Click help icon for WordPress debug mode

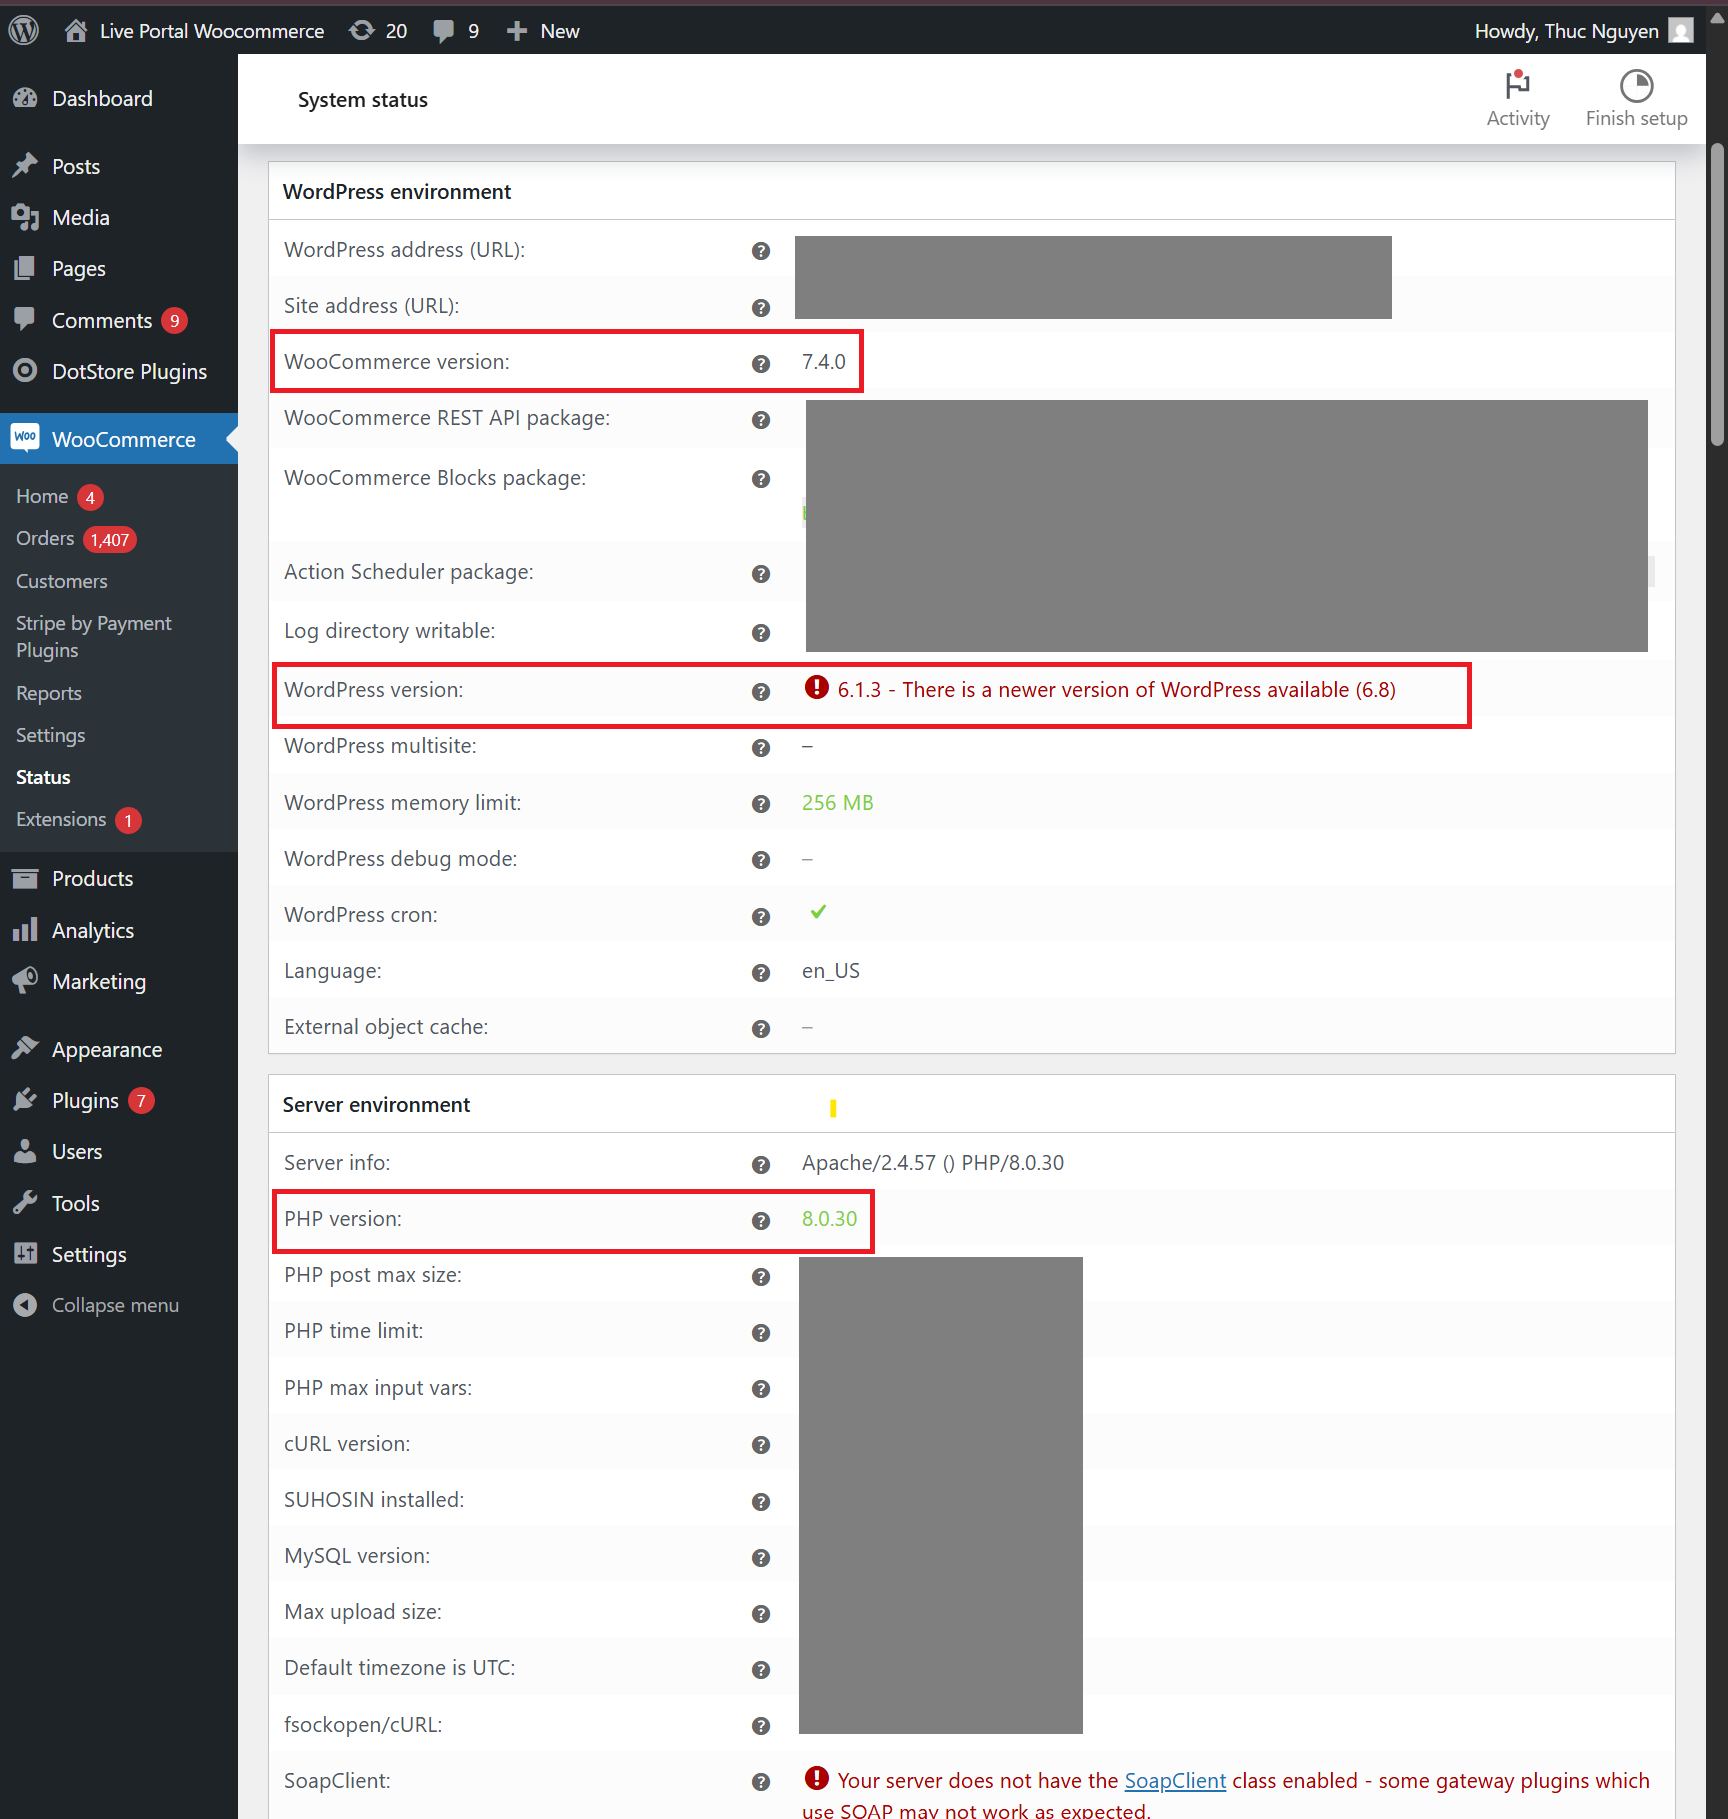pyautogui.click(x=761, y=860)
